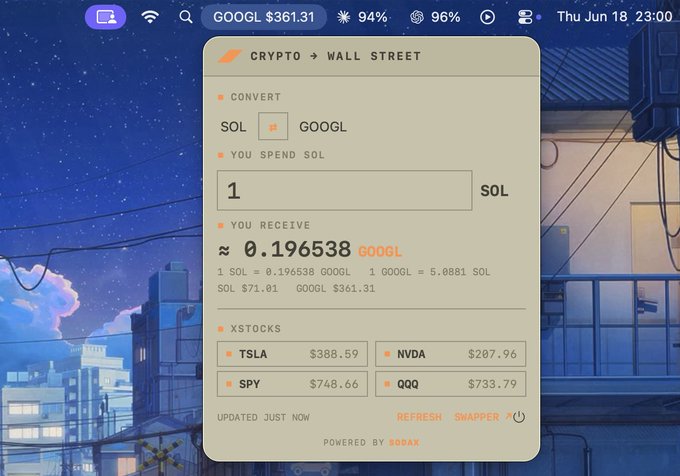The image size is (680, 476).
Task: Choose the QQQ xStock tile
Action: 451,384
